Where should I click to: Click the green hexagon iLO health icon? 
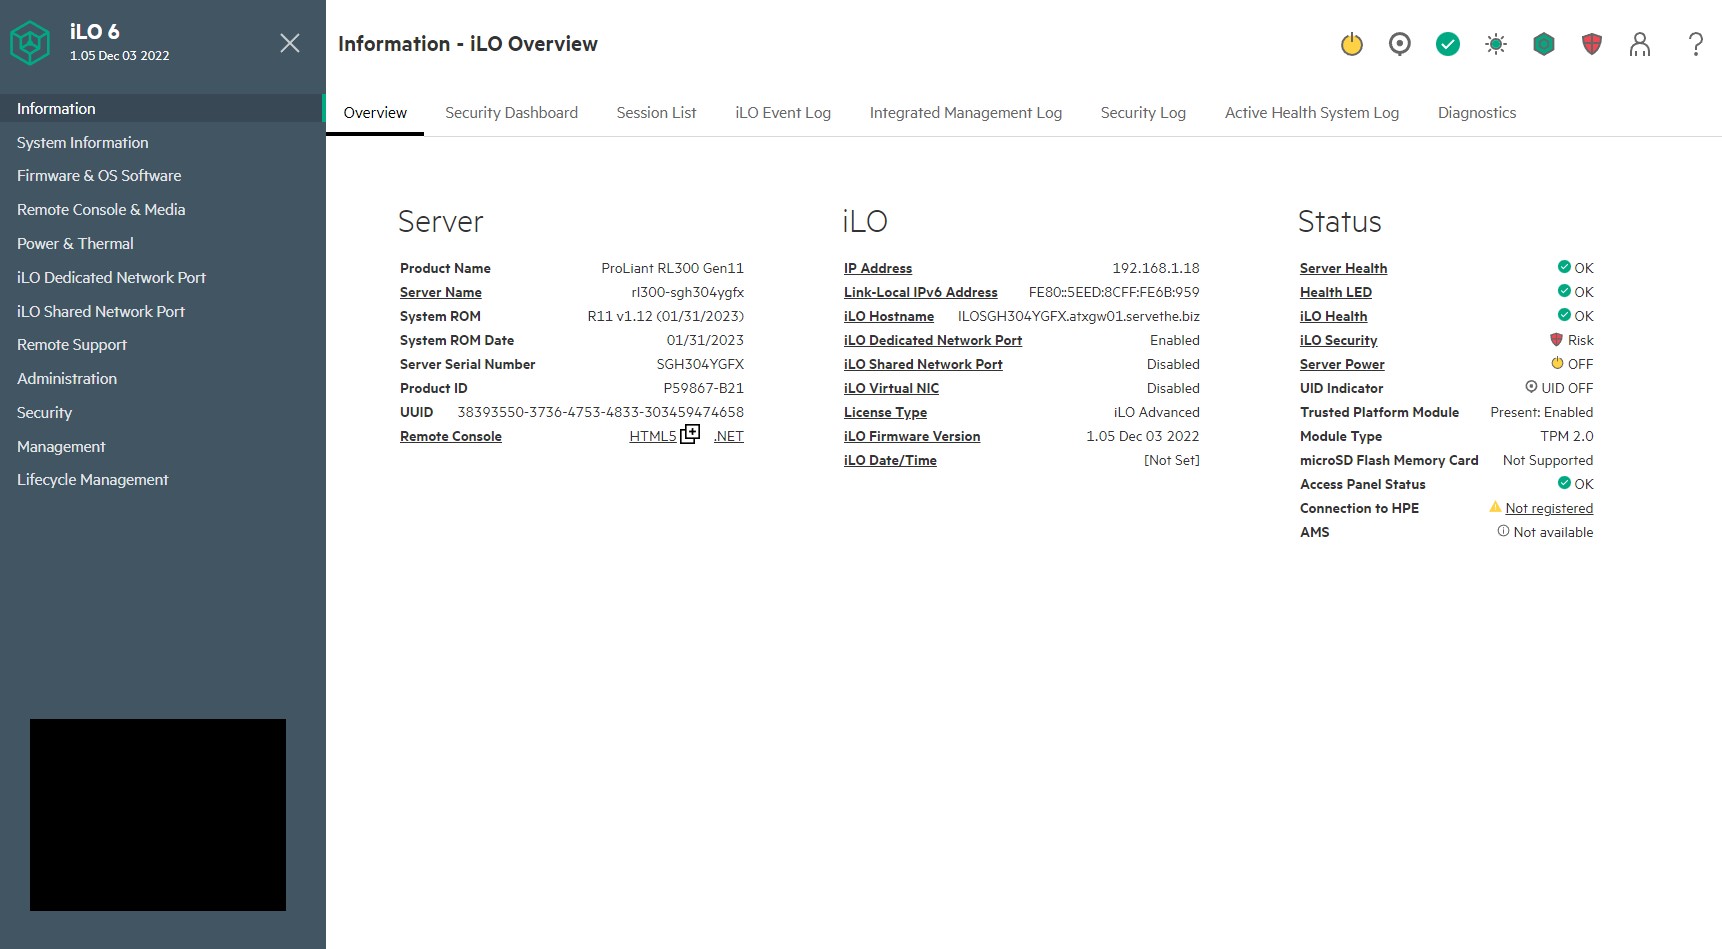(1544, 44)
